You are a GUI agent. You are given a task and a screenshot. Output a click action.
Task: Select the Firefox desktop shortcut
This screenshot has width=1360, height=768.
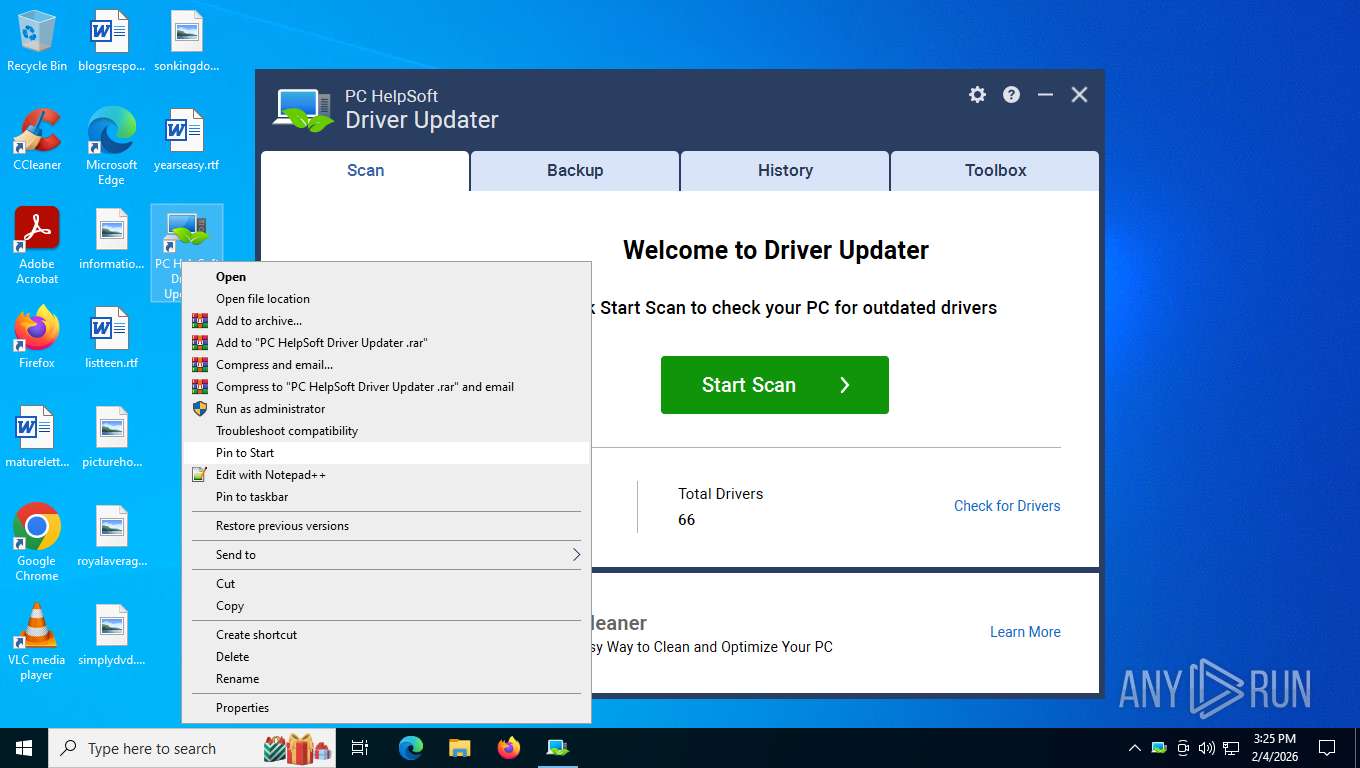[x=37, y=337]
